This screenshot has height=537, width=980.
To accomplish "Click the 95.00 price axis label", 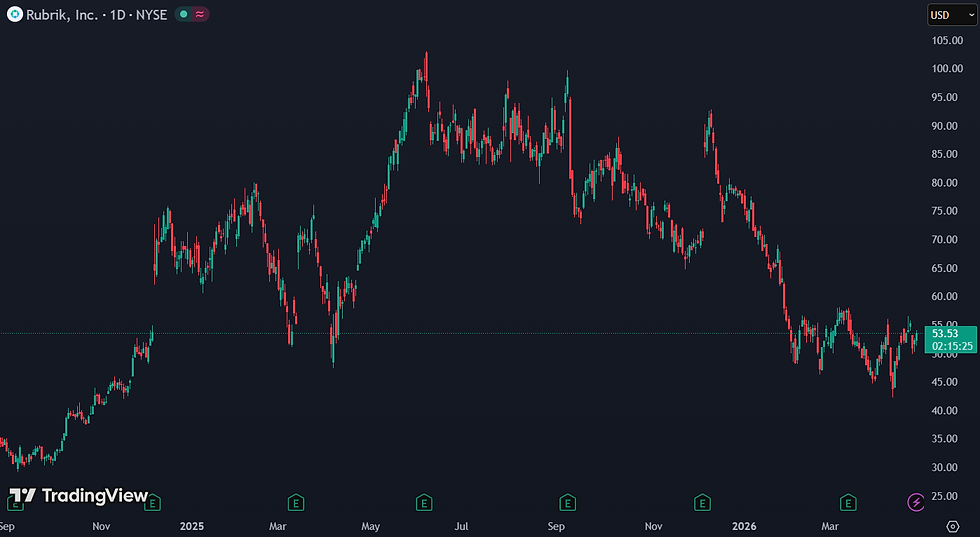I will 944,97.
